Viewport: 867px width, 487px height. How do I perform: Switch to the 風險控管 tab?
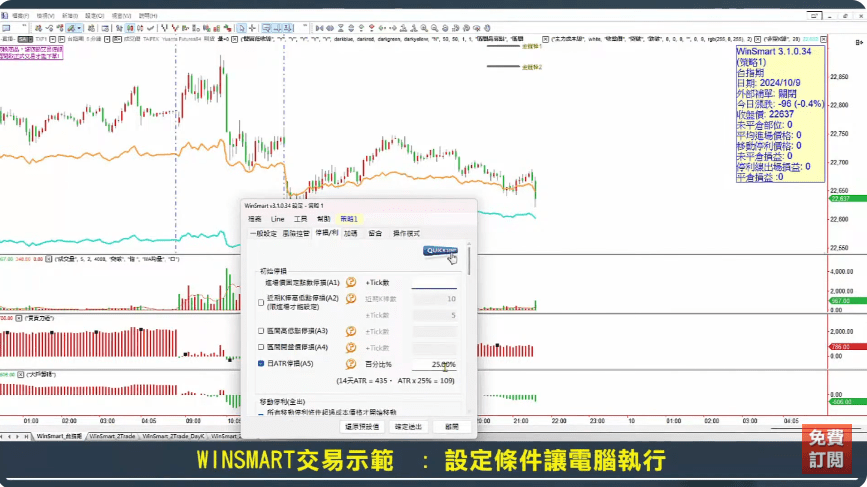pos(296,234)
